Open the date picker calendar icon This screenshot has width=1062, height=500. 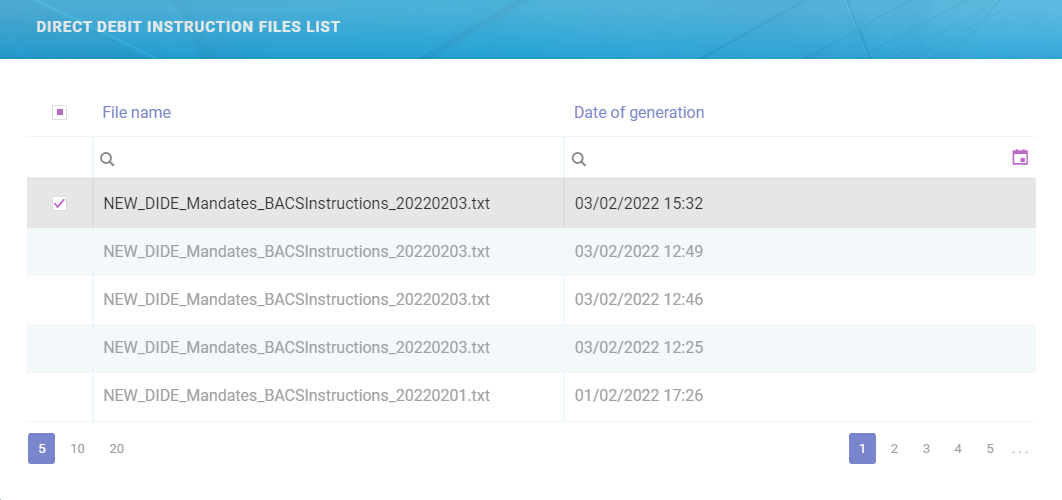pyautogui.click(x=1020, y=158)
